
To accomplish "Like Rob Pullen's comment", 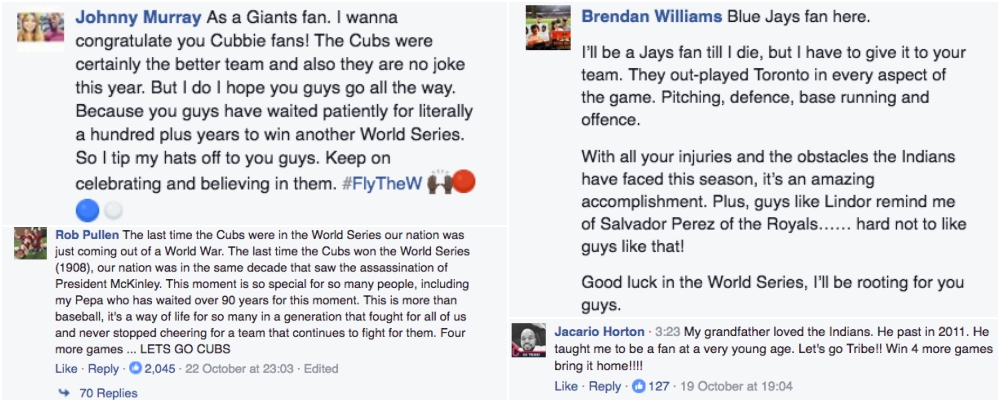I will point(67,369).
